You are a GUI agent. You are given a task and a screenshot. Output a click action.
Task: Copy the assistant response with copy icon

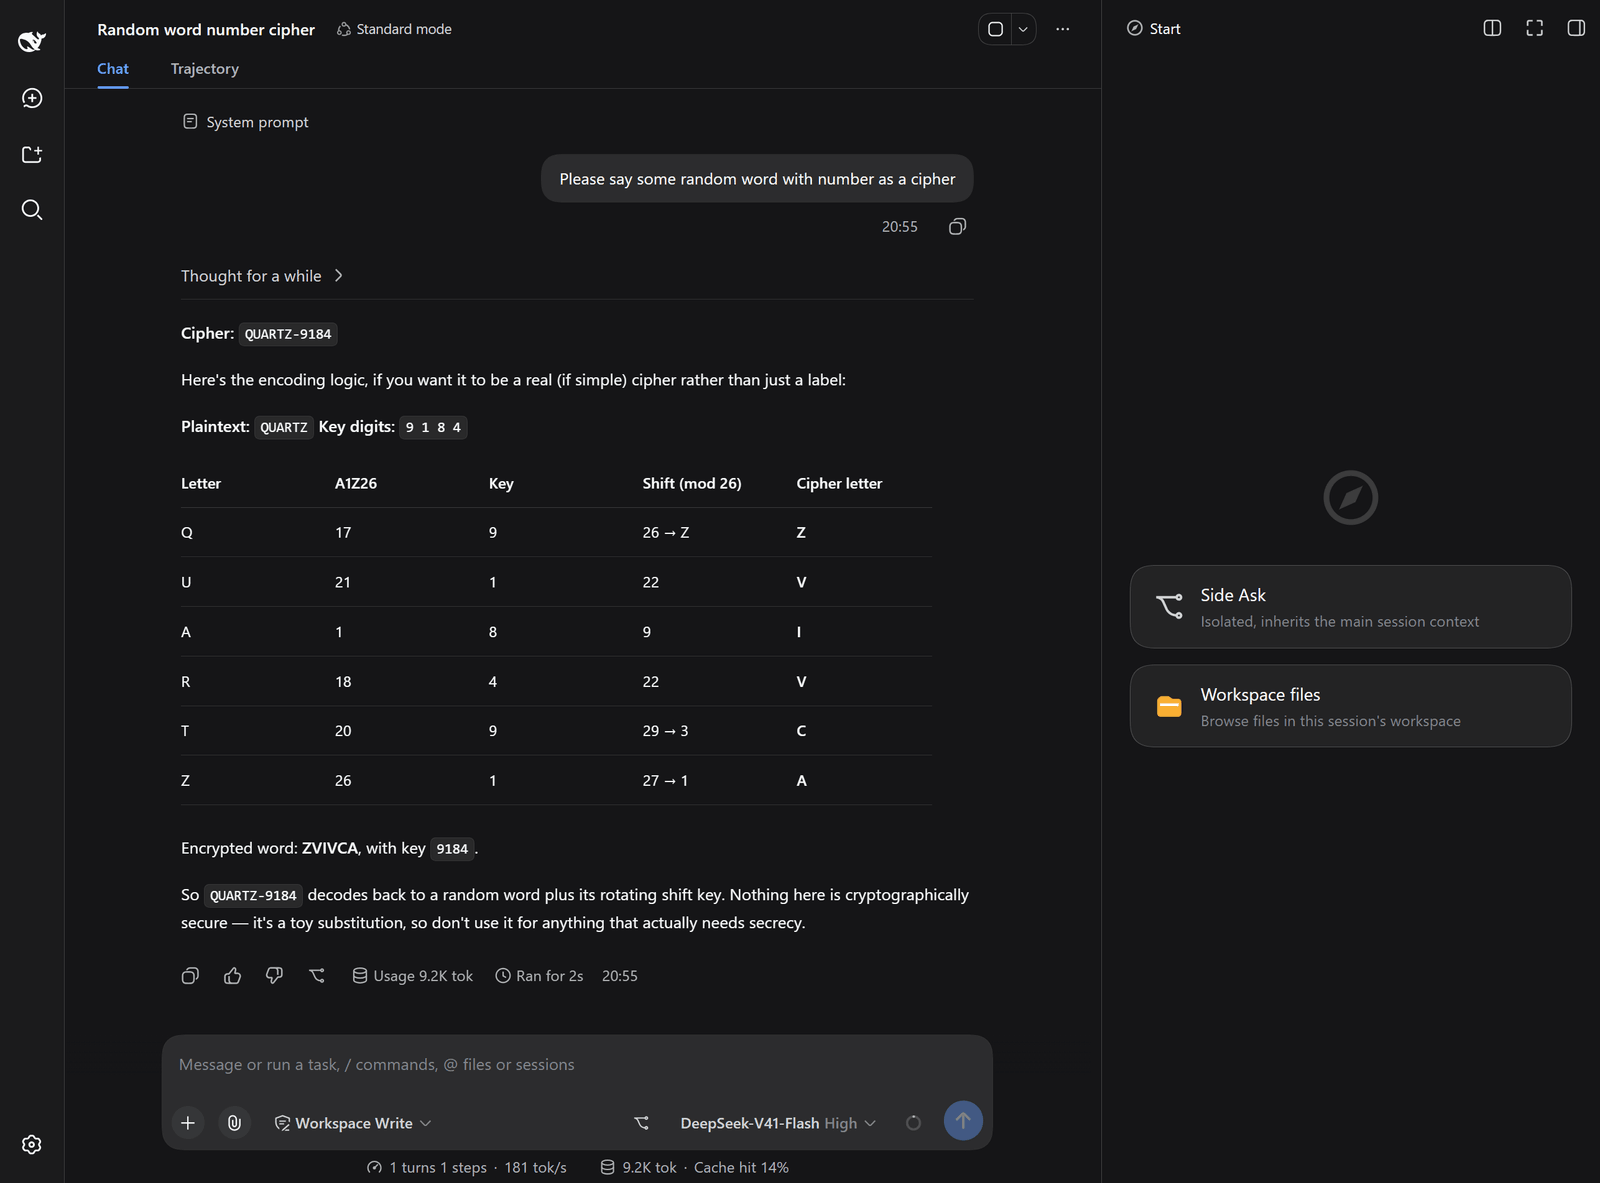[190, 976]
